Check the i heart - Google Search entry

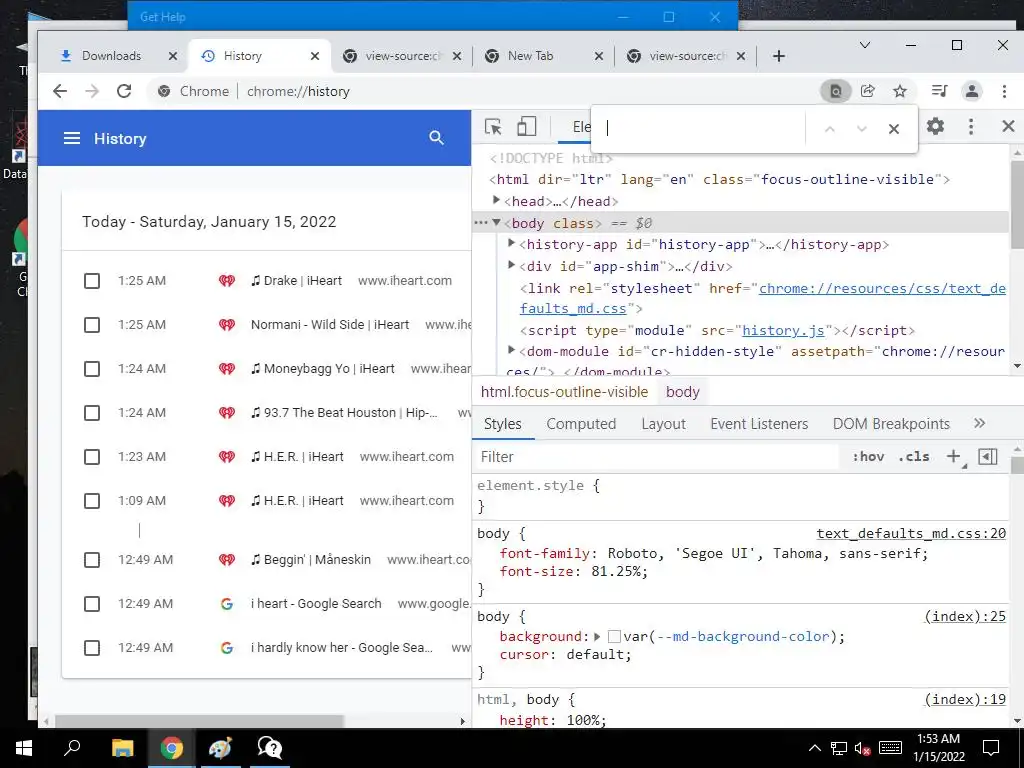coord(92,603)
